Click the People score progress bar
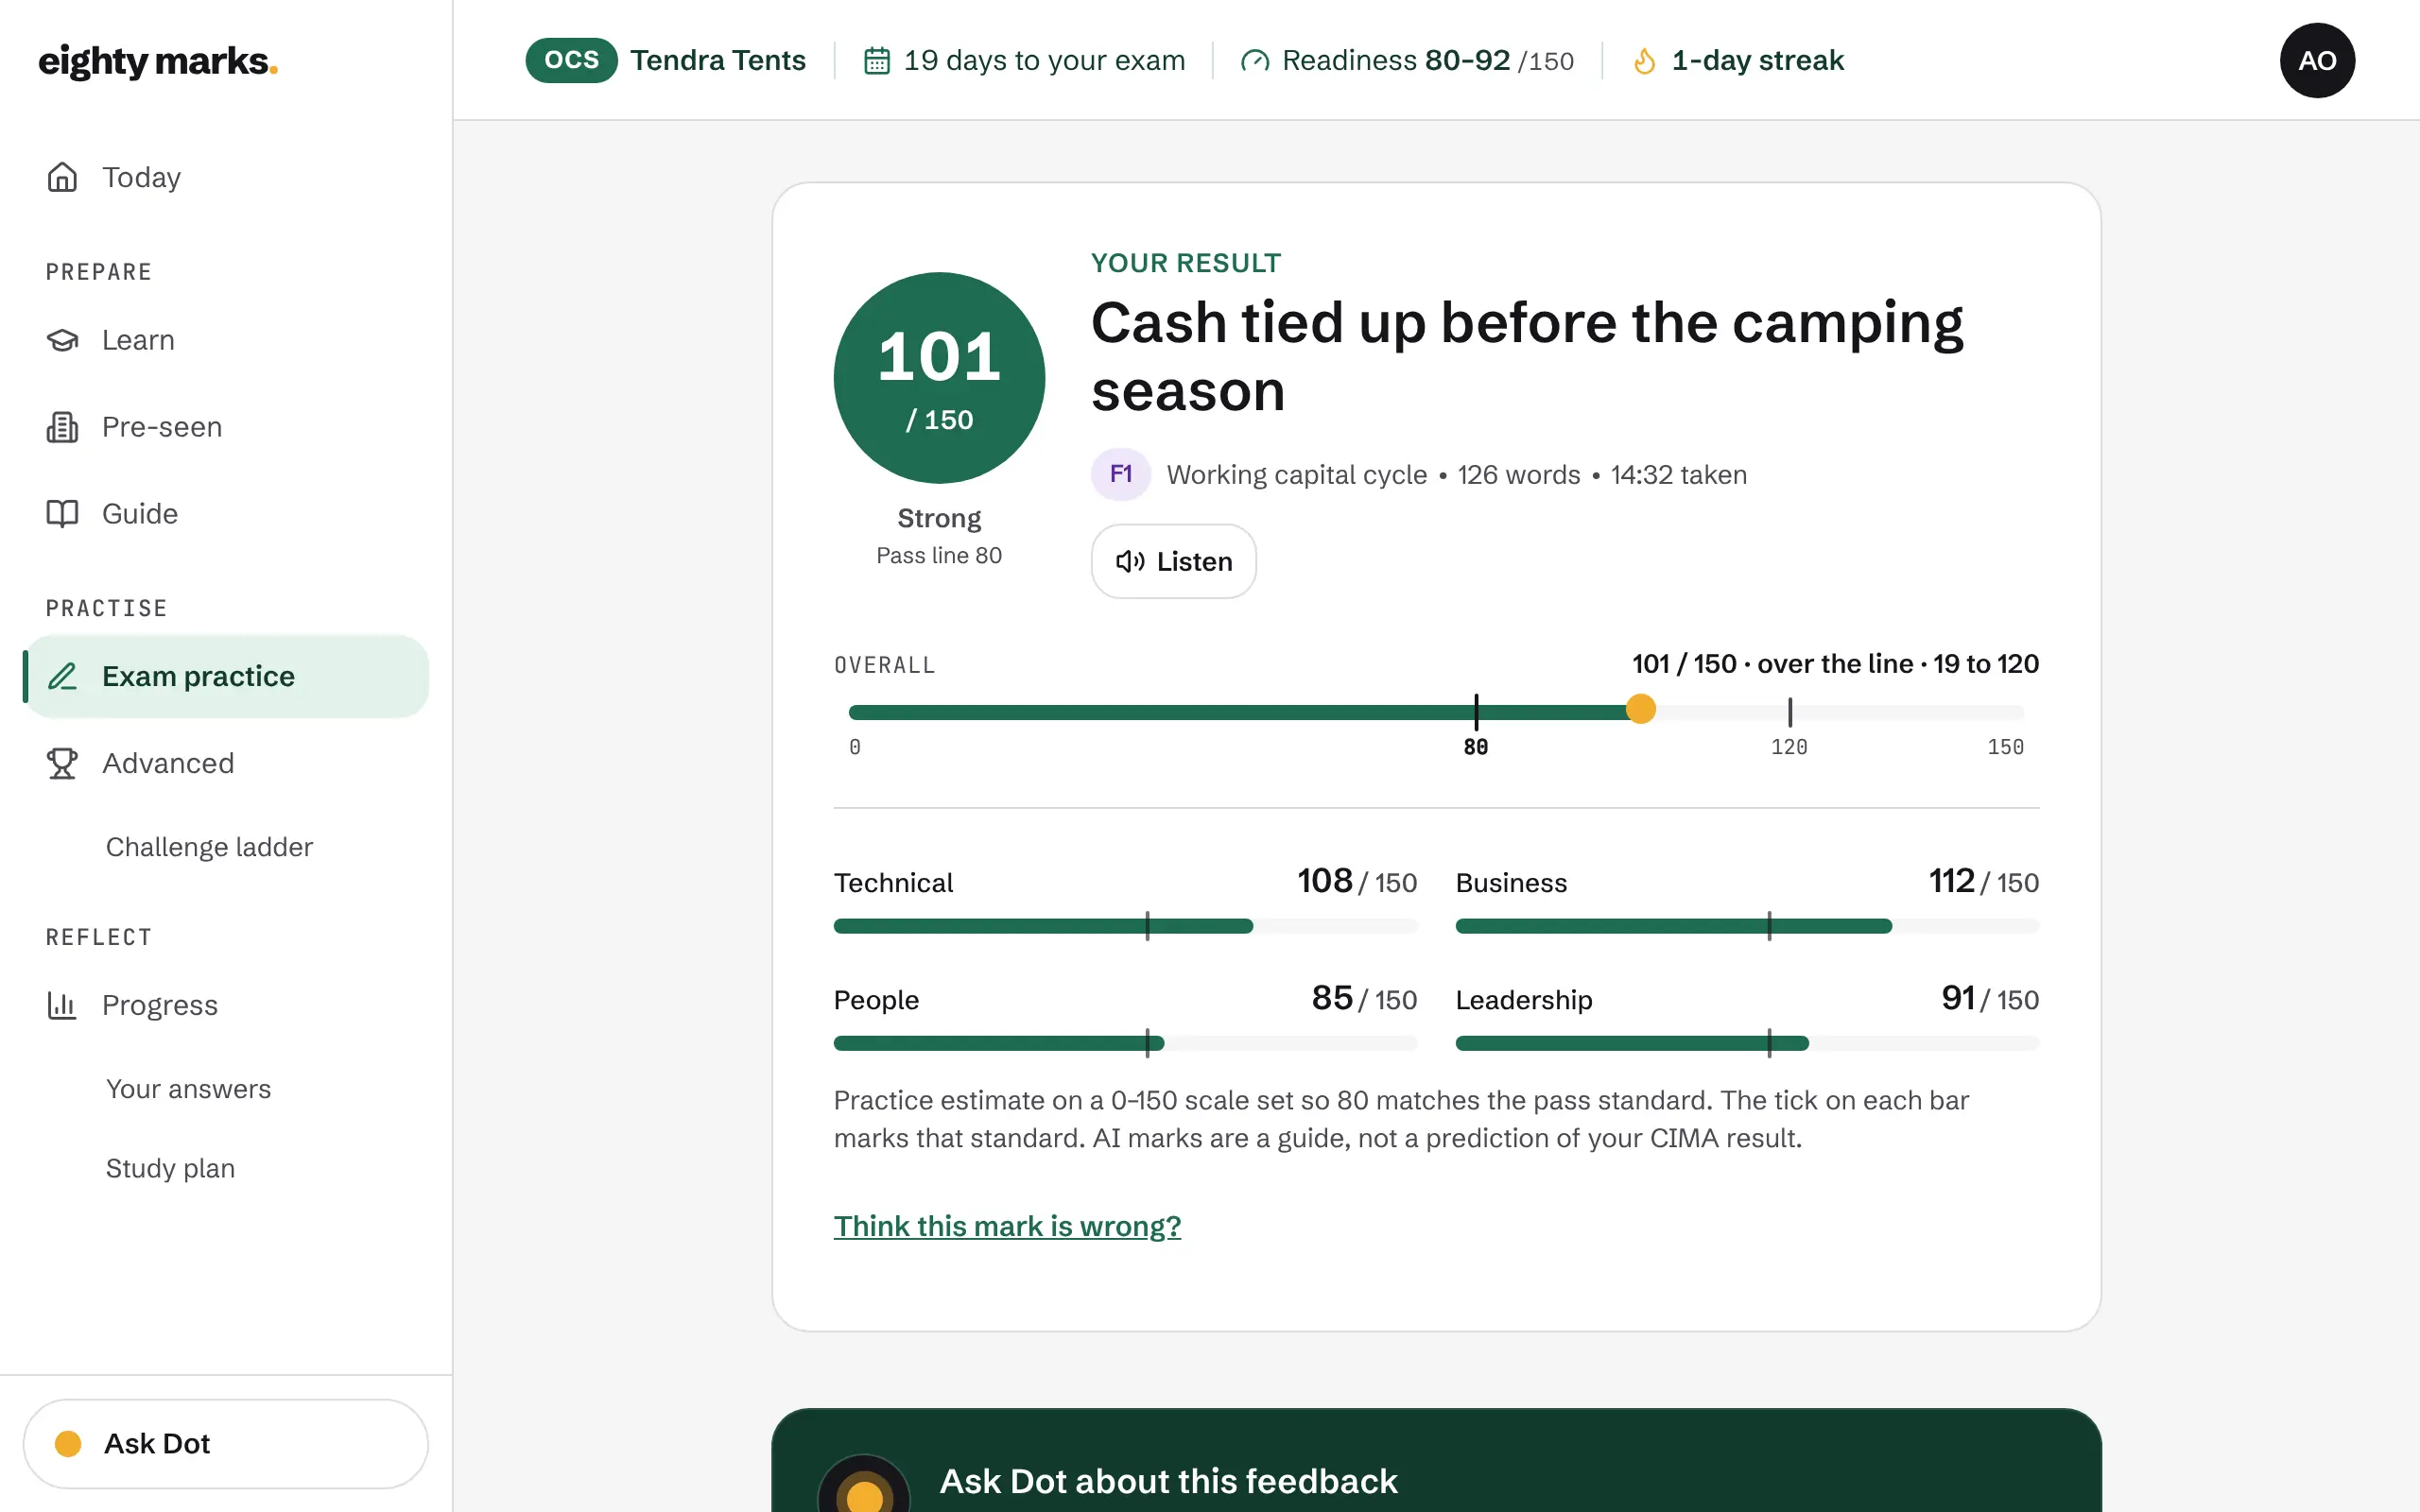The width and height of the screenshot is (2420, 1512). [1125, 1043]
